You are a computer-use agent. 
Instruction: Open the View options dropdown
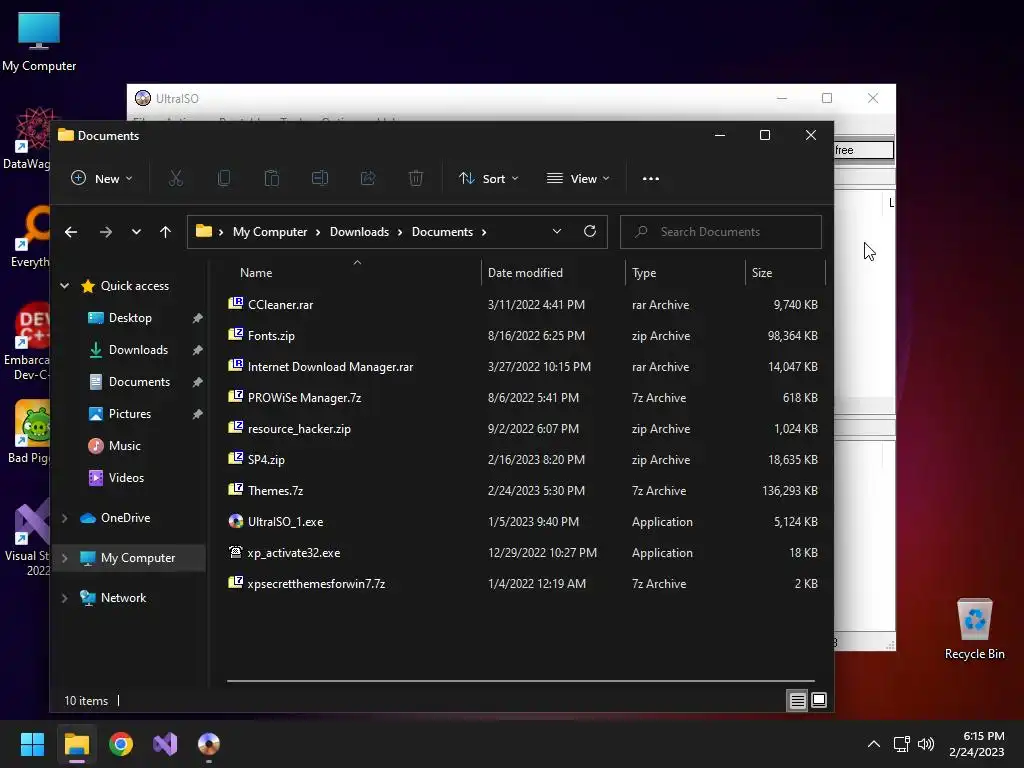click(x=579, y=178)
